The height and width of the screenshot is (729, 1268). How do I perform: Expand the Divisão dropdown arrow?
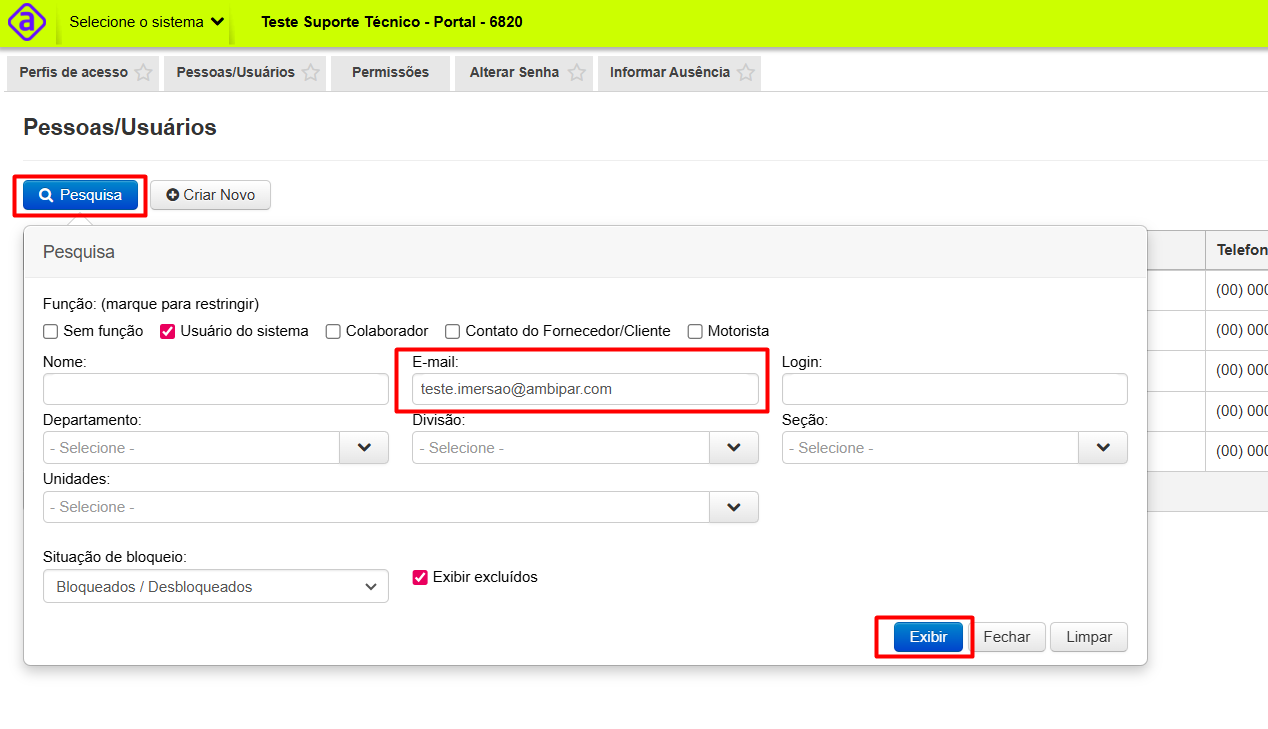(734, 448)
